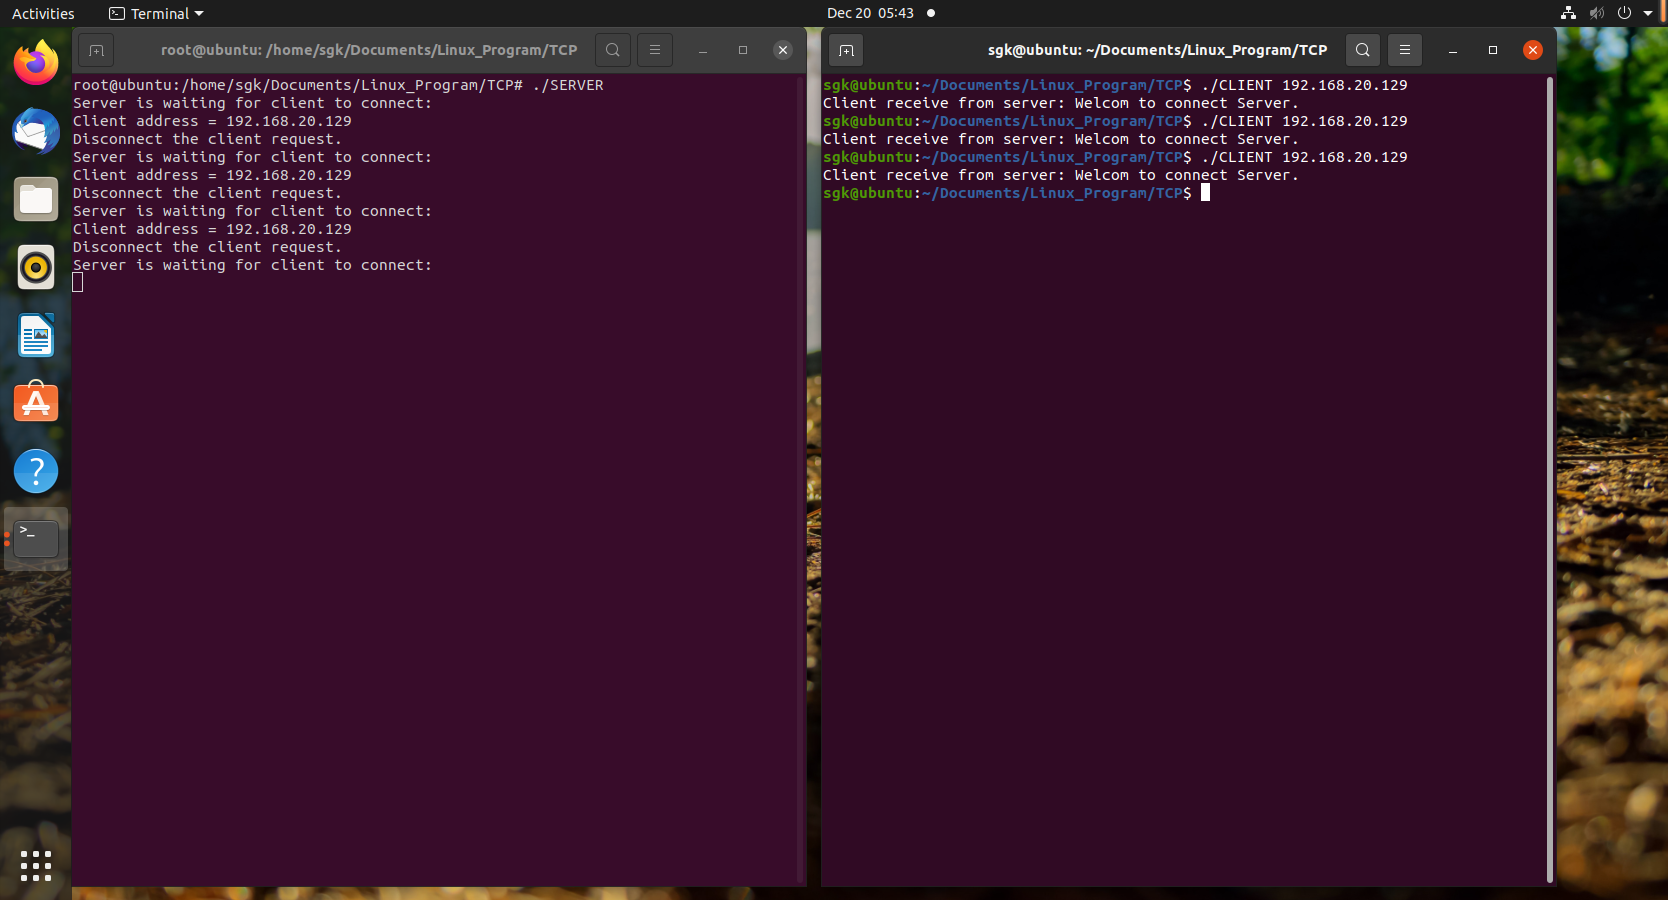Maximize the sgk terminal window
Screen dimensions: 1668x900
coord(1493,50)
